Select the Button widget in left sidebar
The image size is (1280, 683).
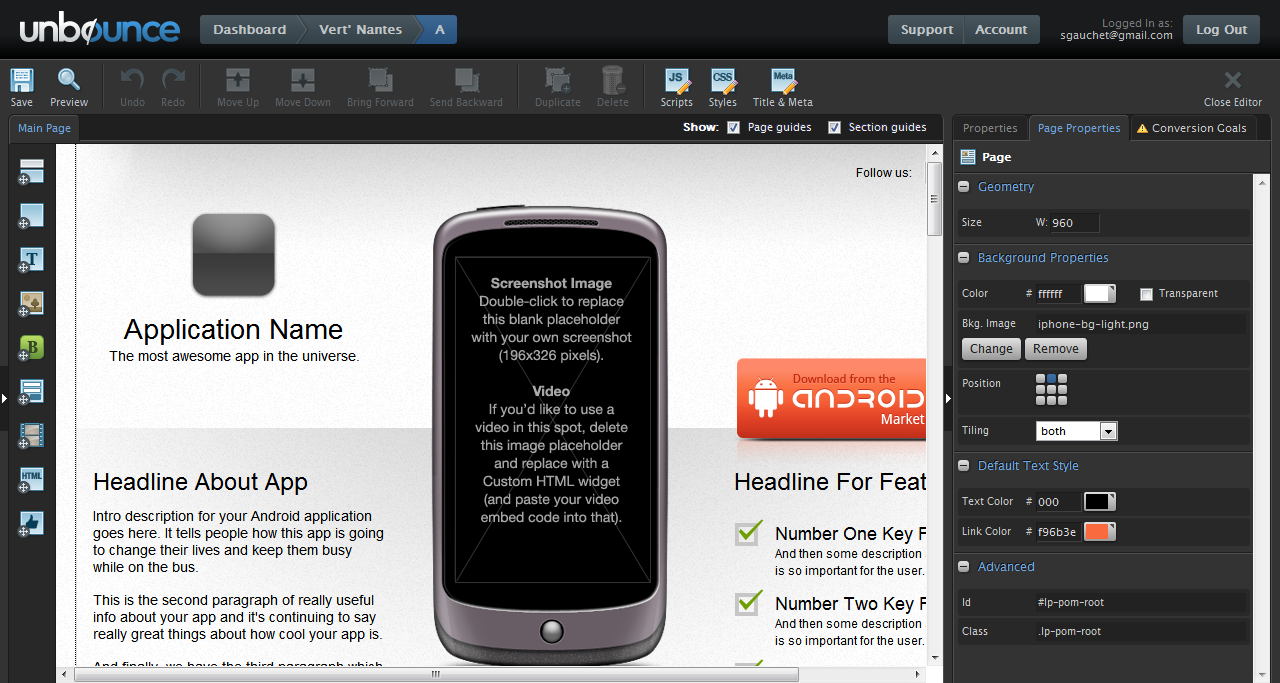pyautogui.click(x=31, y=348)
